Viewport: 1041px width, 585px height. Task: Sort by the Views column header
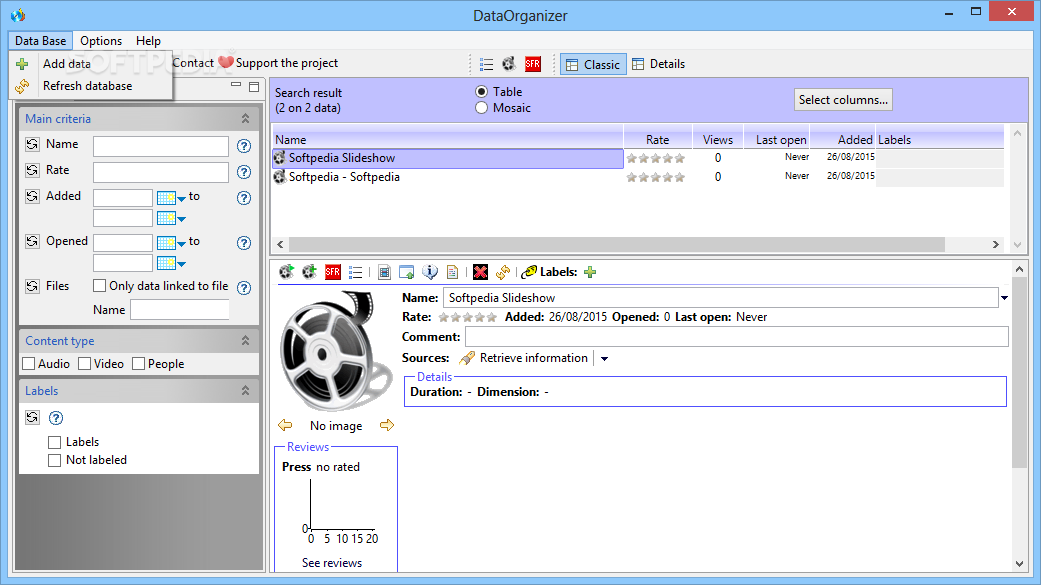718,139
